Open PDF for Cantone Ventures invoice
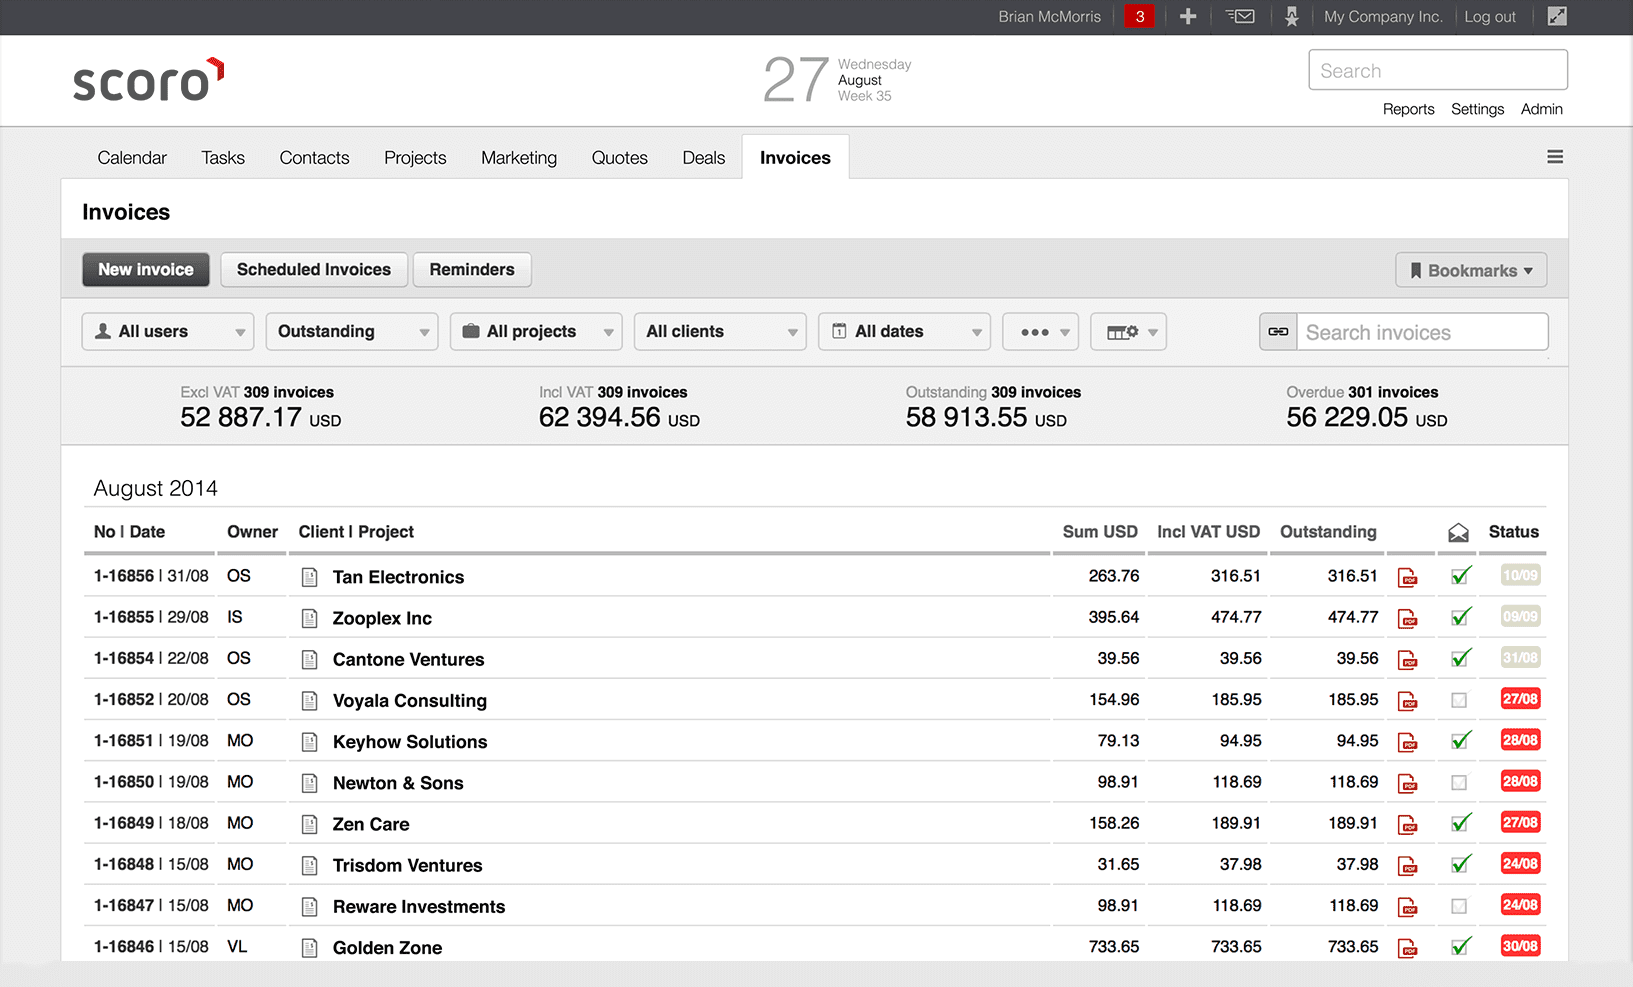 [1408, 659]
